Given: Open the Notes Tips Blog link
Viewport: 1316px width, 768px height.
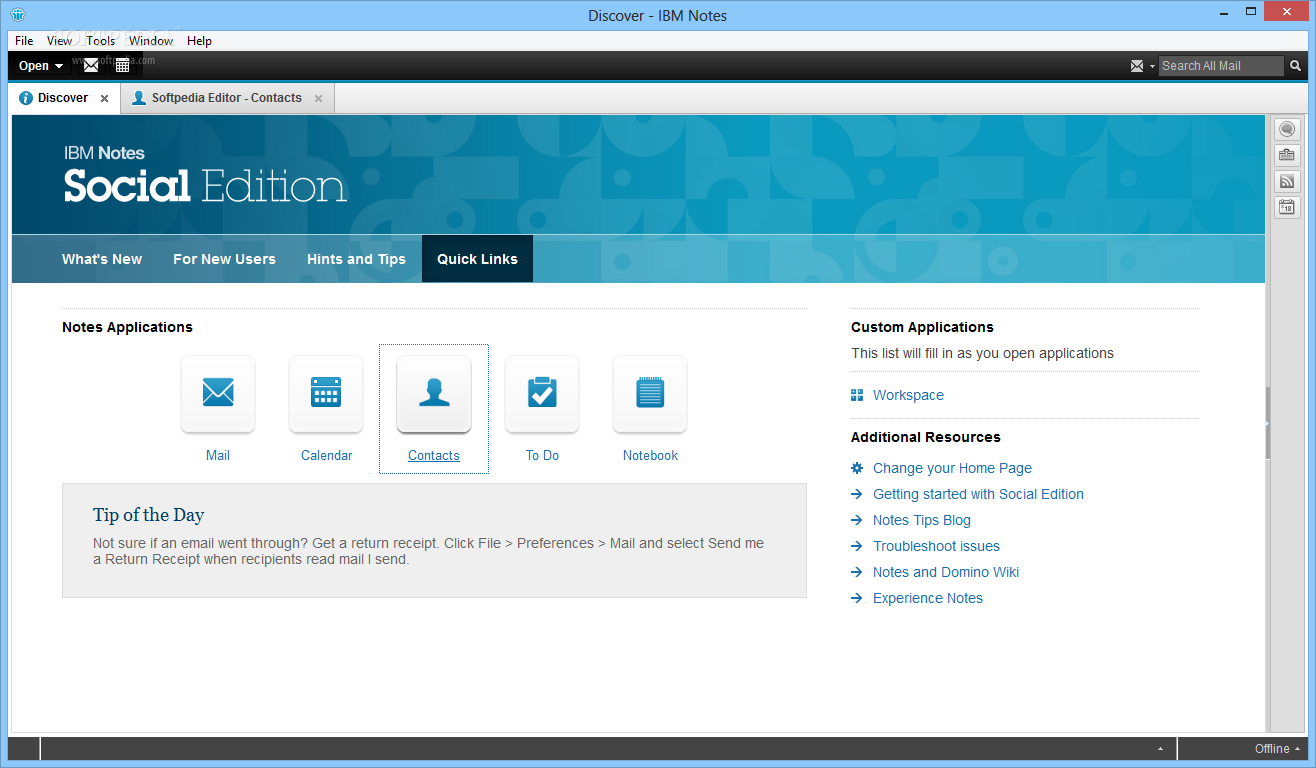Looking at the screenshot, I should 921,520.
